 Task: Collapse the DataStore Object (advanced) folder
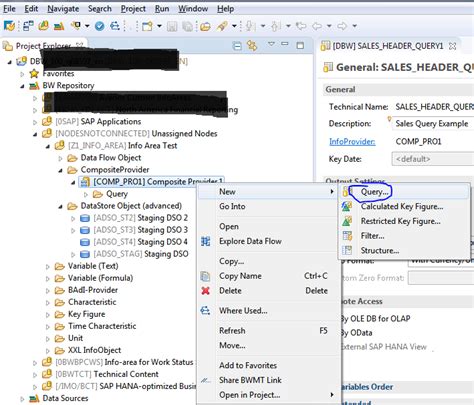tap(60, 207)
